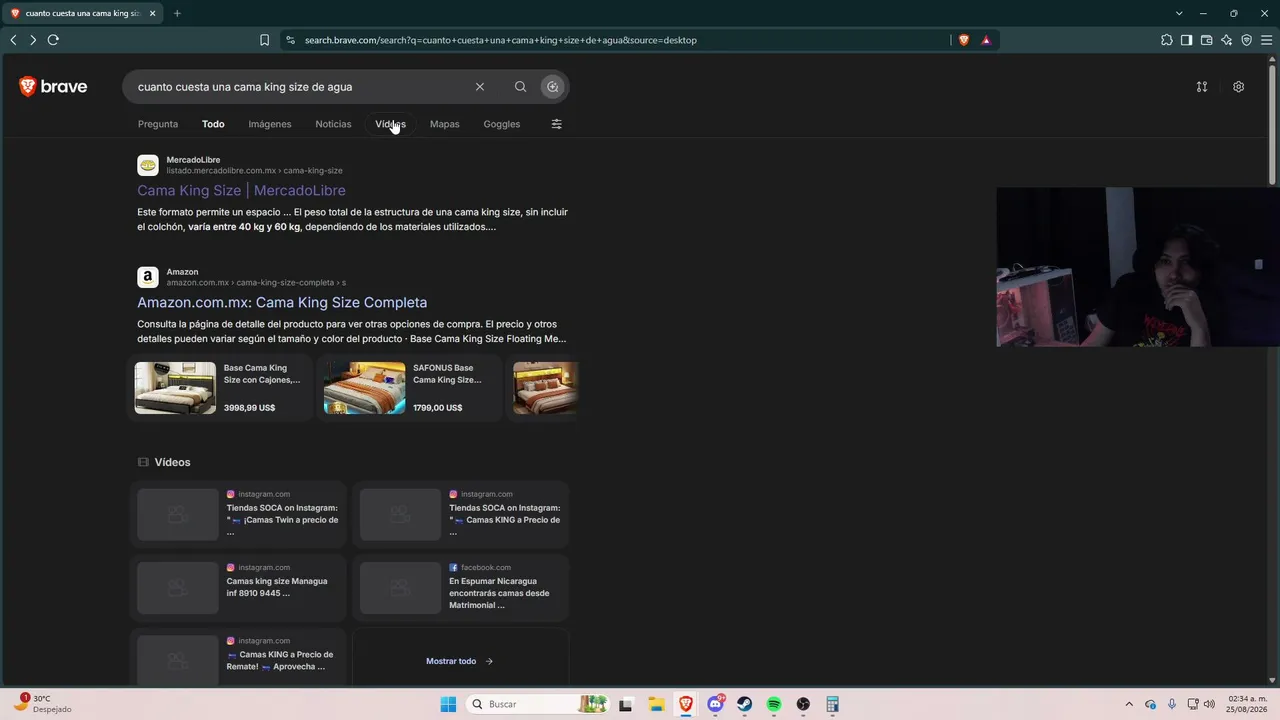Click the search query input box
Screen dimensions: 1280x720
[x=300, y=87]
